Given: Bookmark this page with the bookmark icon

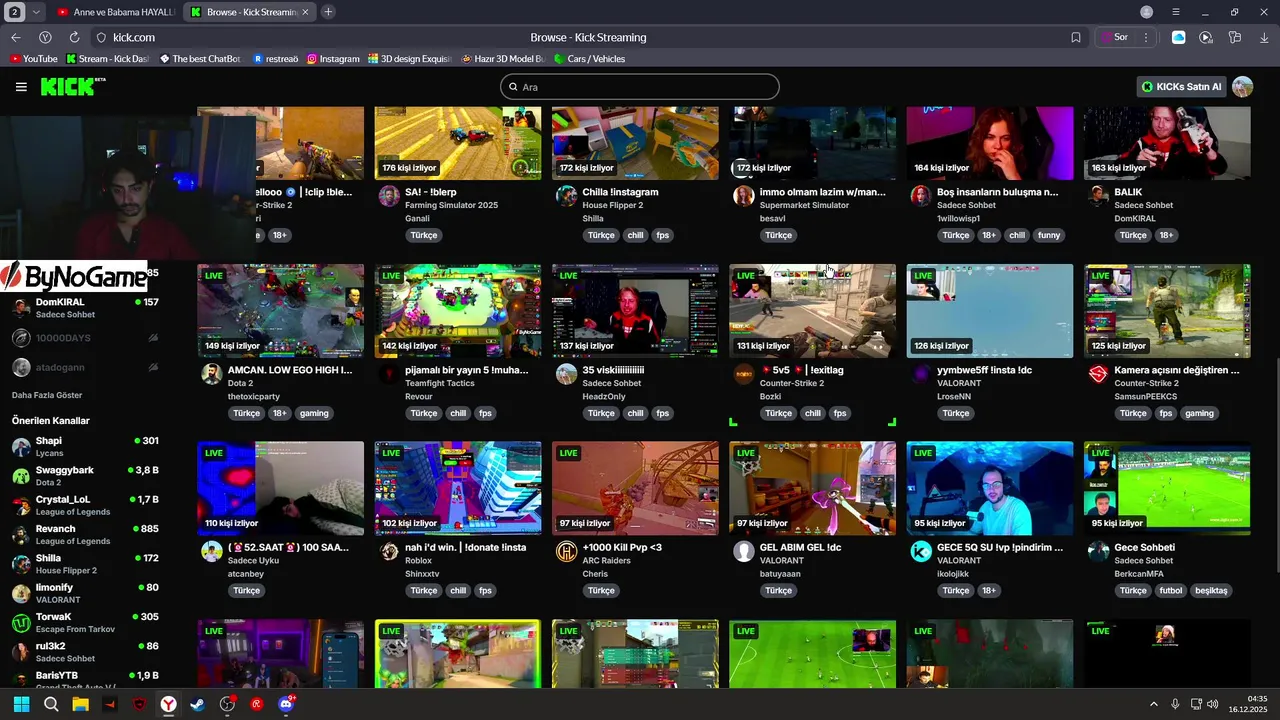Looking at the screenshot, I should 1076,37.
